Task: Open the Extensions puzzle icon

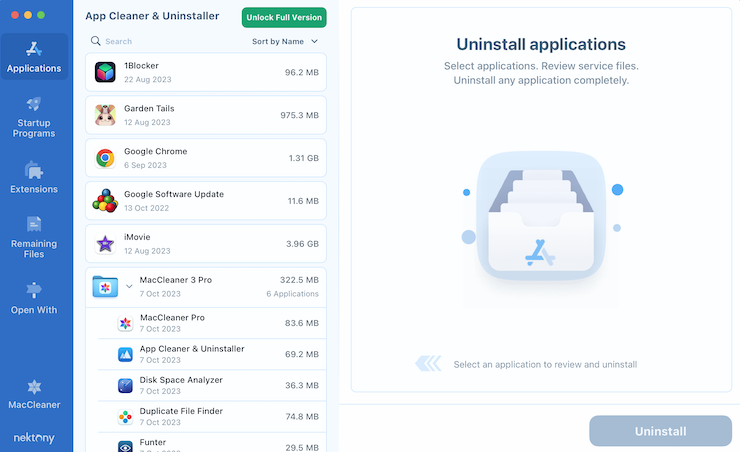Action: 34,170
